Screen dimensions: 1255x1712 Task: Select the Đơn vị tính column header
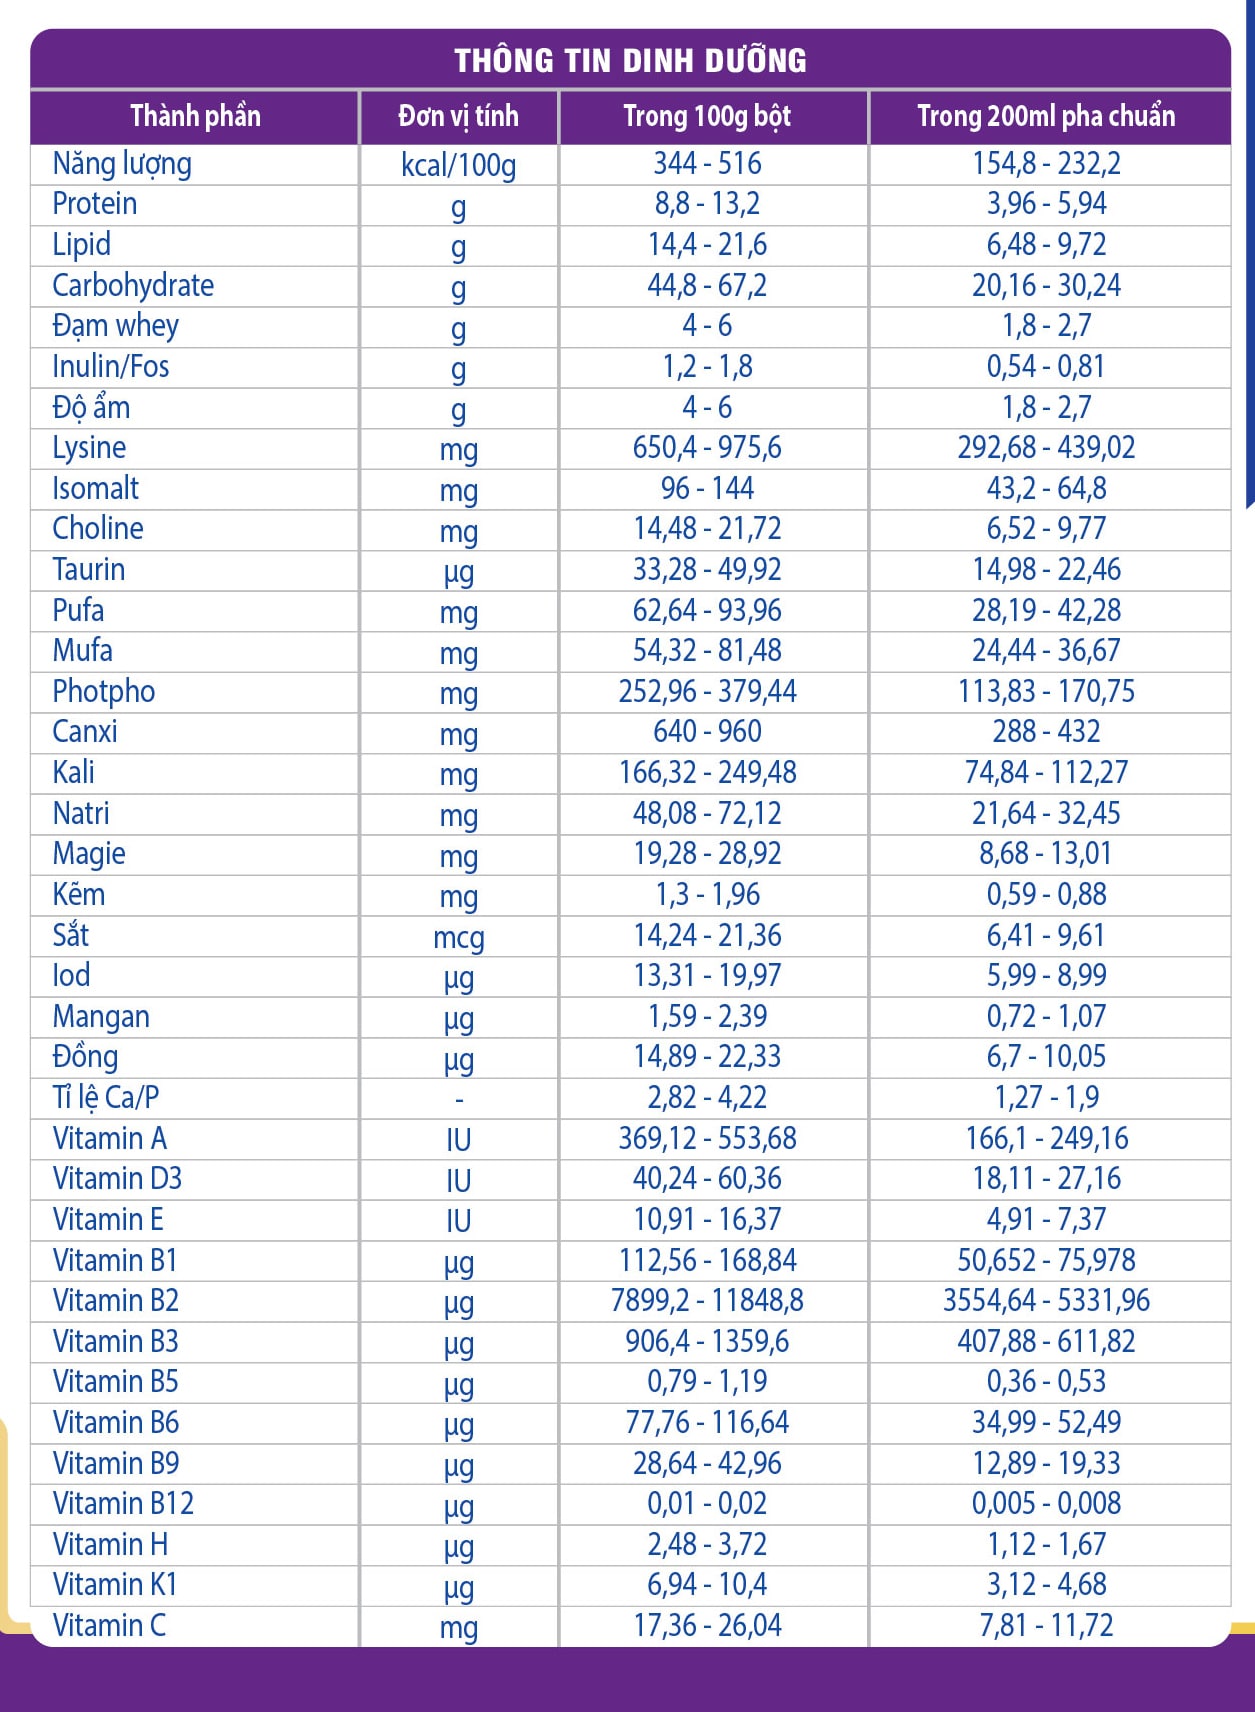[458, 117]
